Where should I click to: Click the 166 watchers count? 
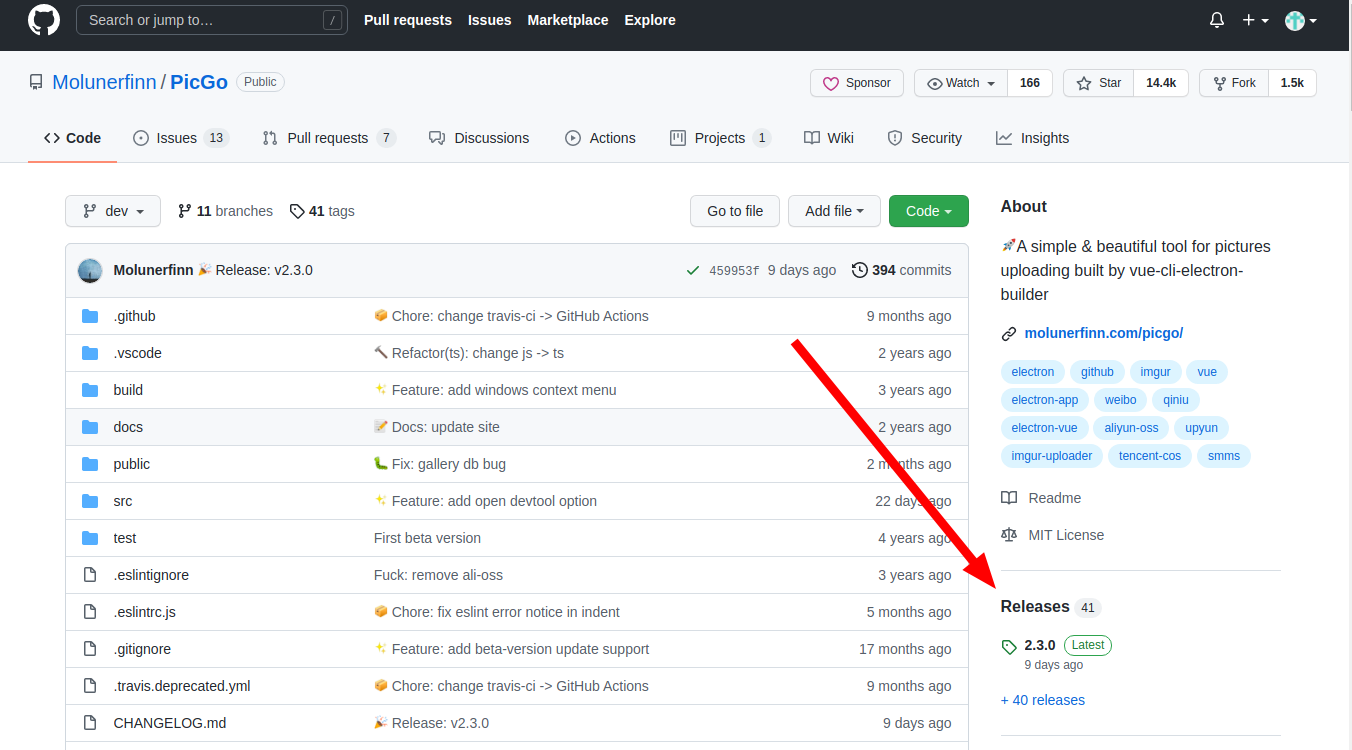coord(1030,83)
